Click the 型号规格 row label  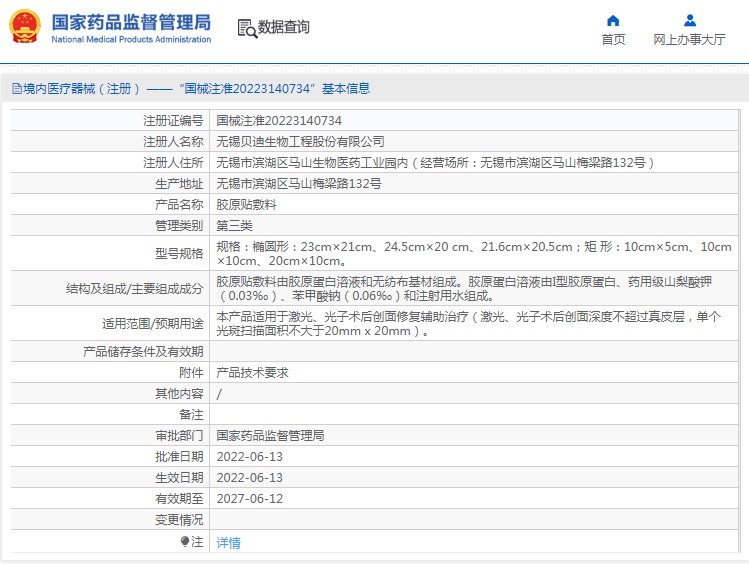[x=180, y=254]
